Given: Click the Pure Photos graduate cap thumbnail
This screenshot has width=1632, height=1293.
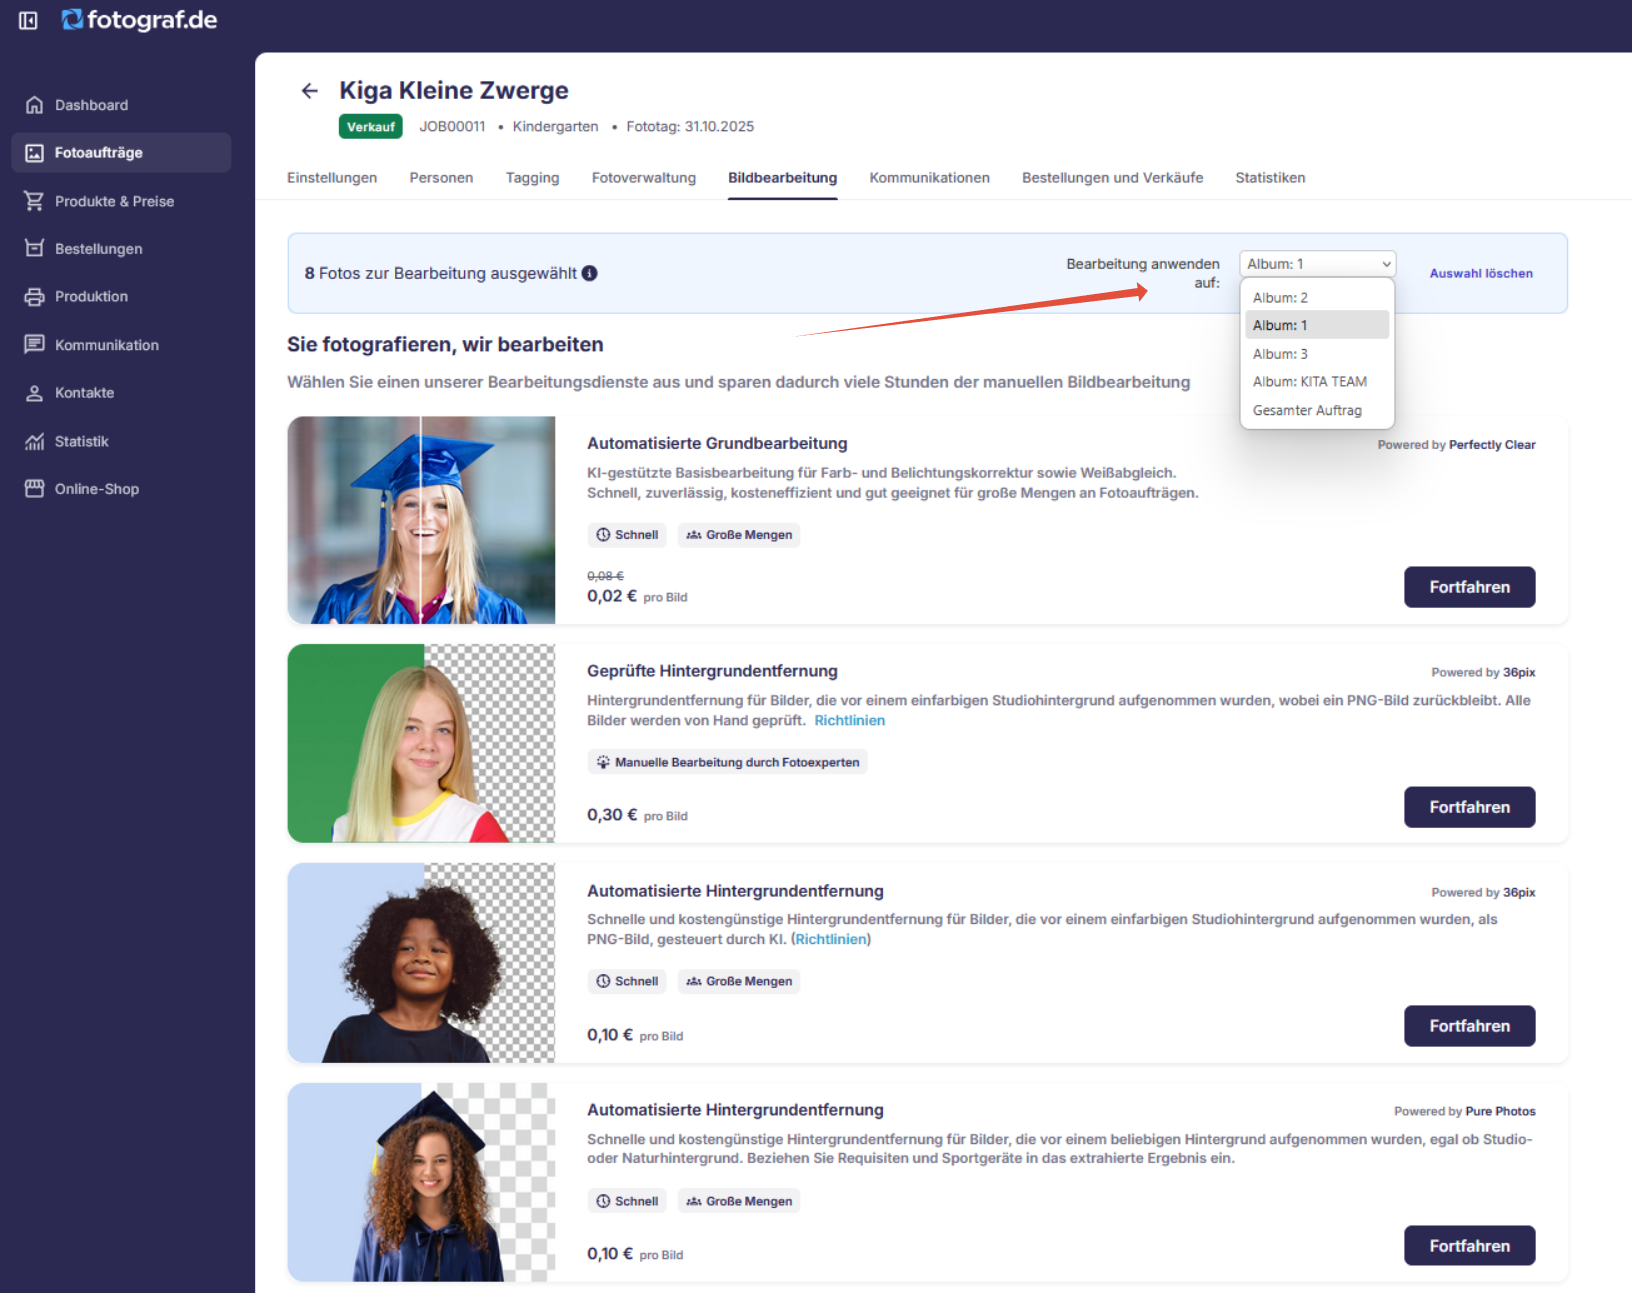Looking at the screenshot, I should pos(421,1182).
